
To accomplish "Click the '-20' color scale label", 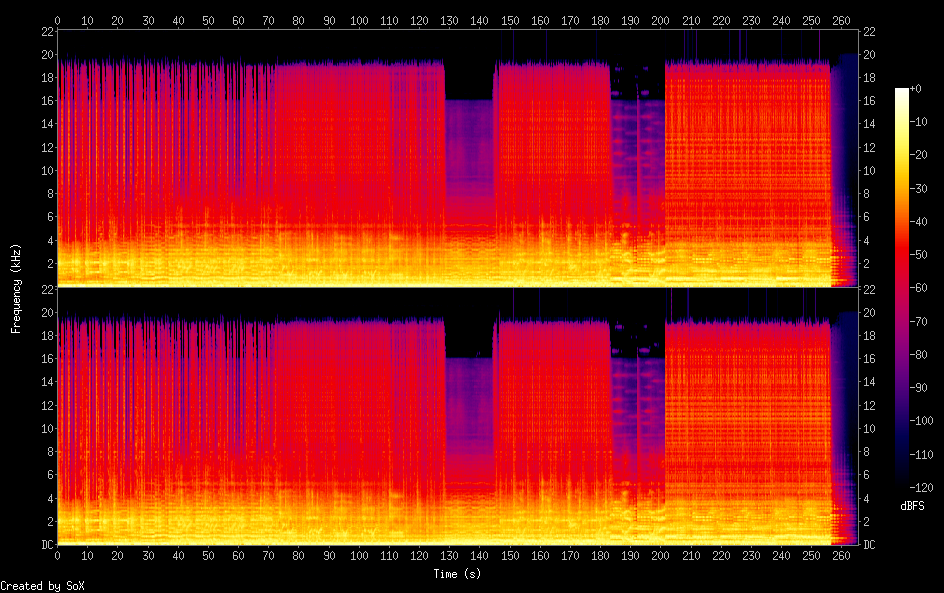I will (919, 155).
